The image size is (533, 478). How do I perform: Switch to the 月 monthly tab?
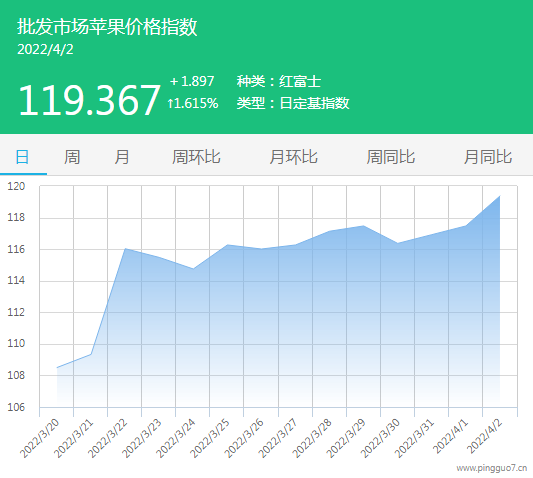click(x=122, y=157)
